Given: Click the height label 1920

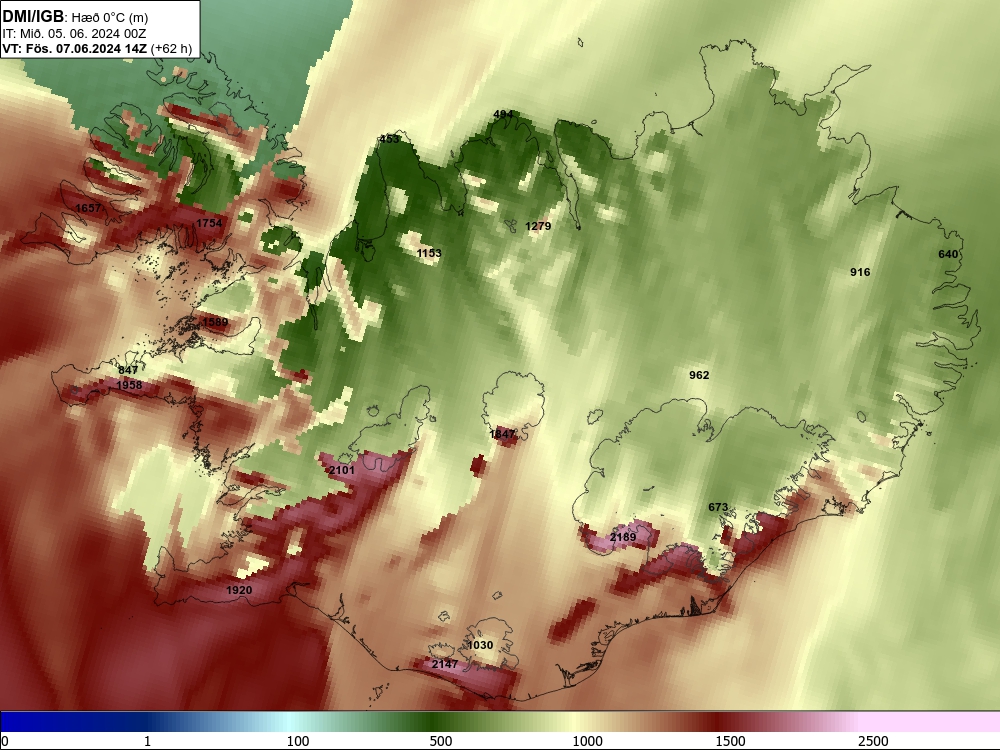Looking at the screenshot, I should tap(239, 590).
